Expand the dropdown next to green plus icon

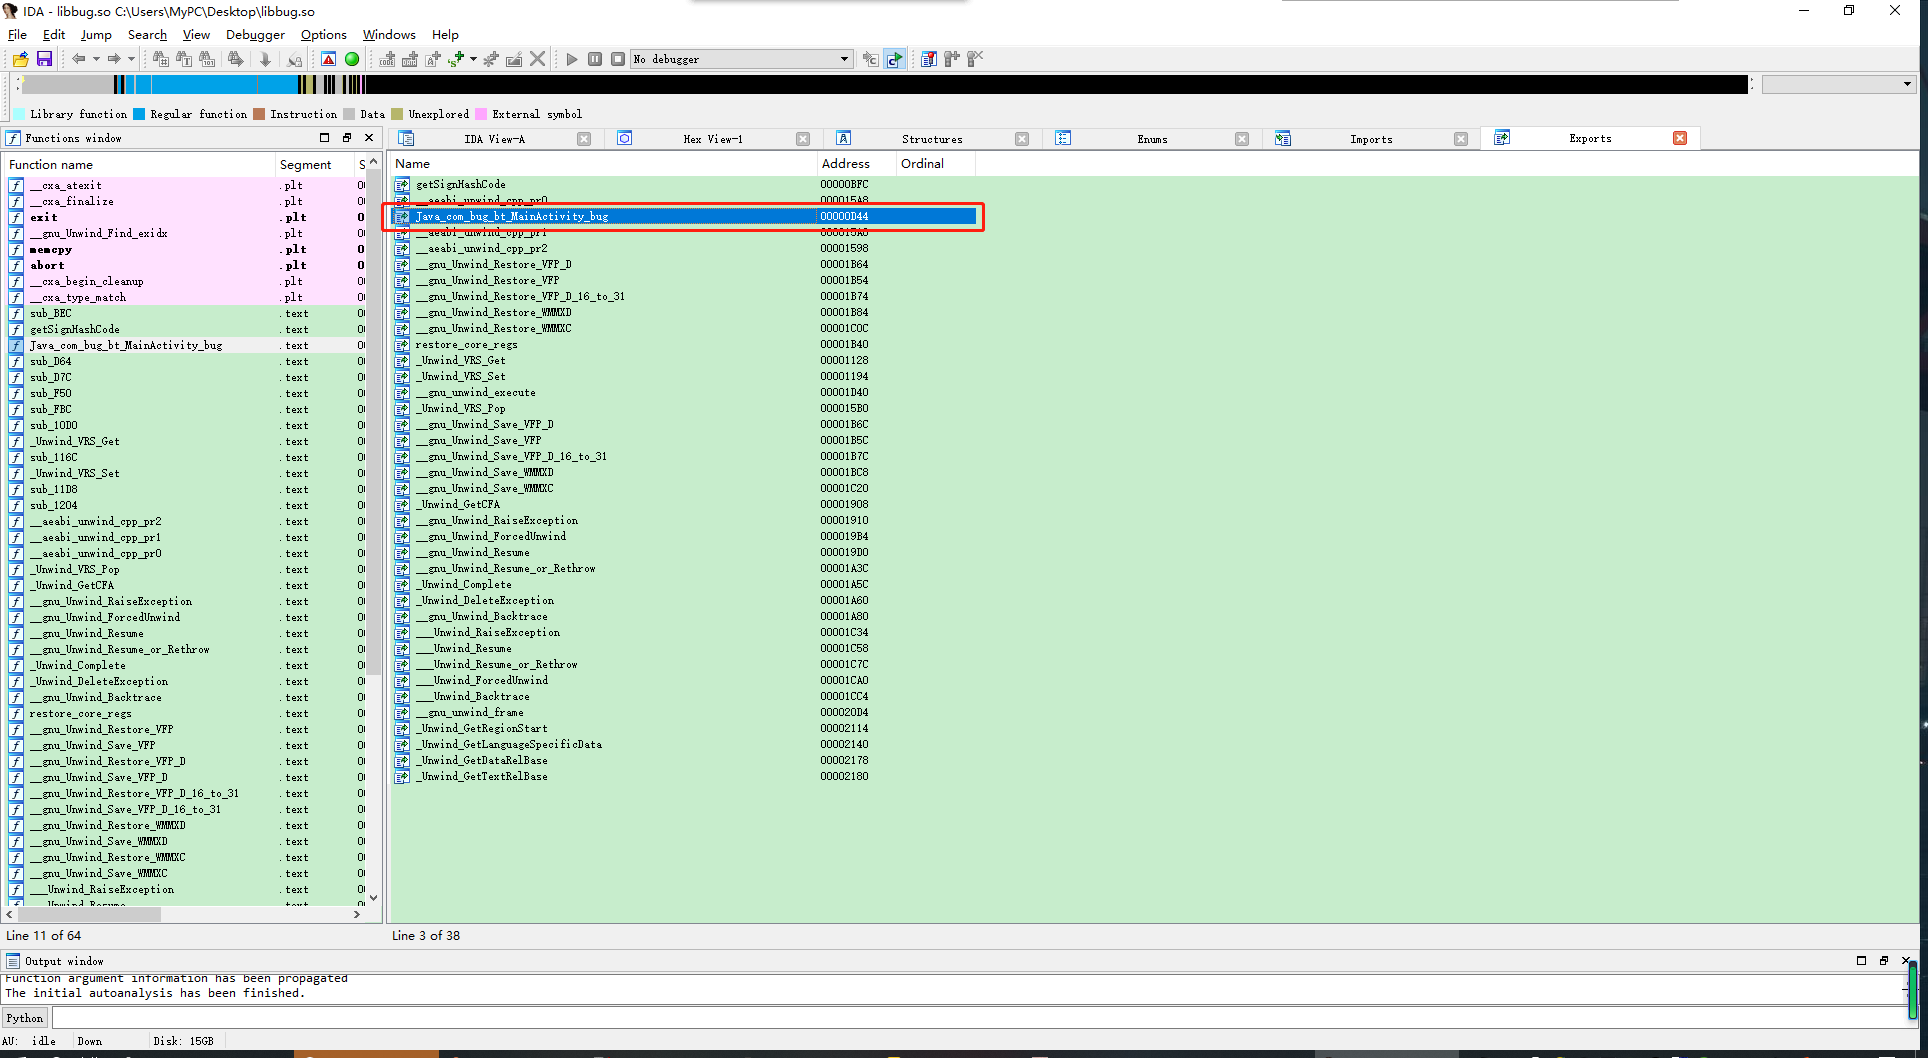coord(473,59)
